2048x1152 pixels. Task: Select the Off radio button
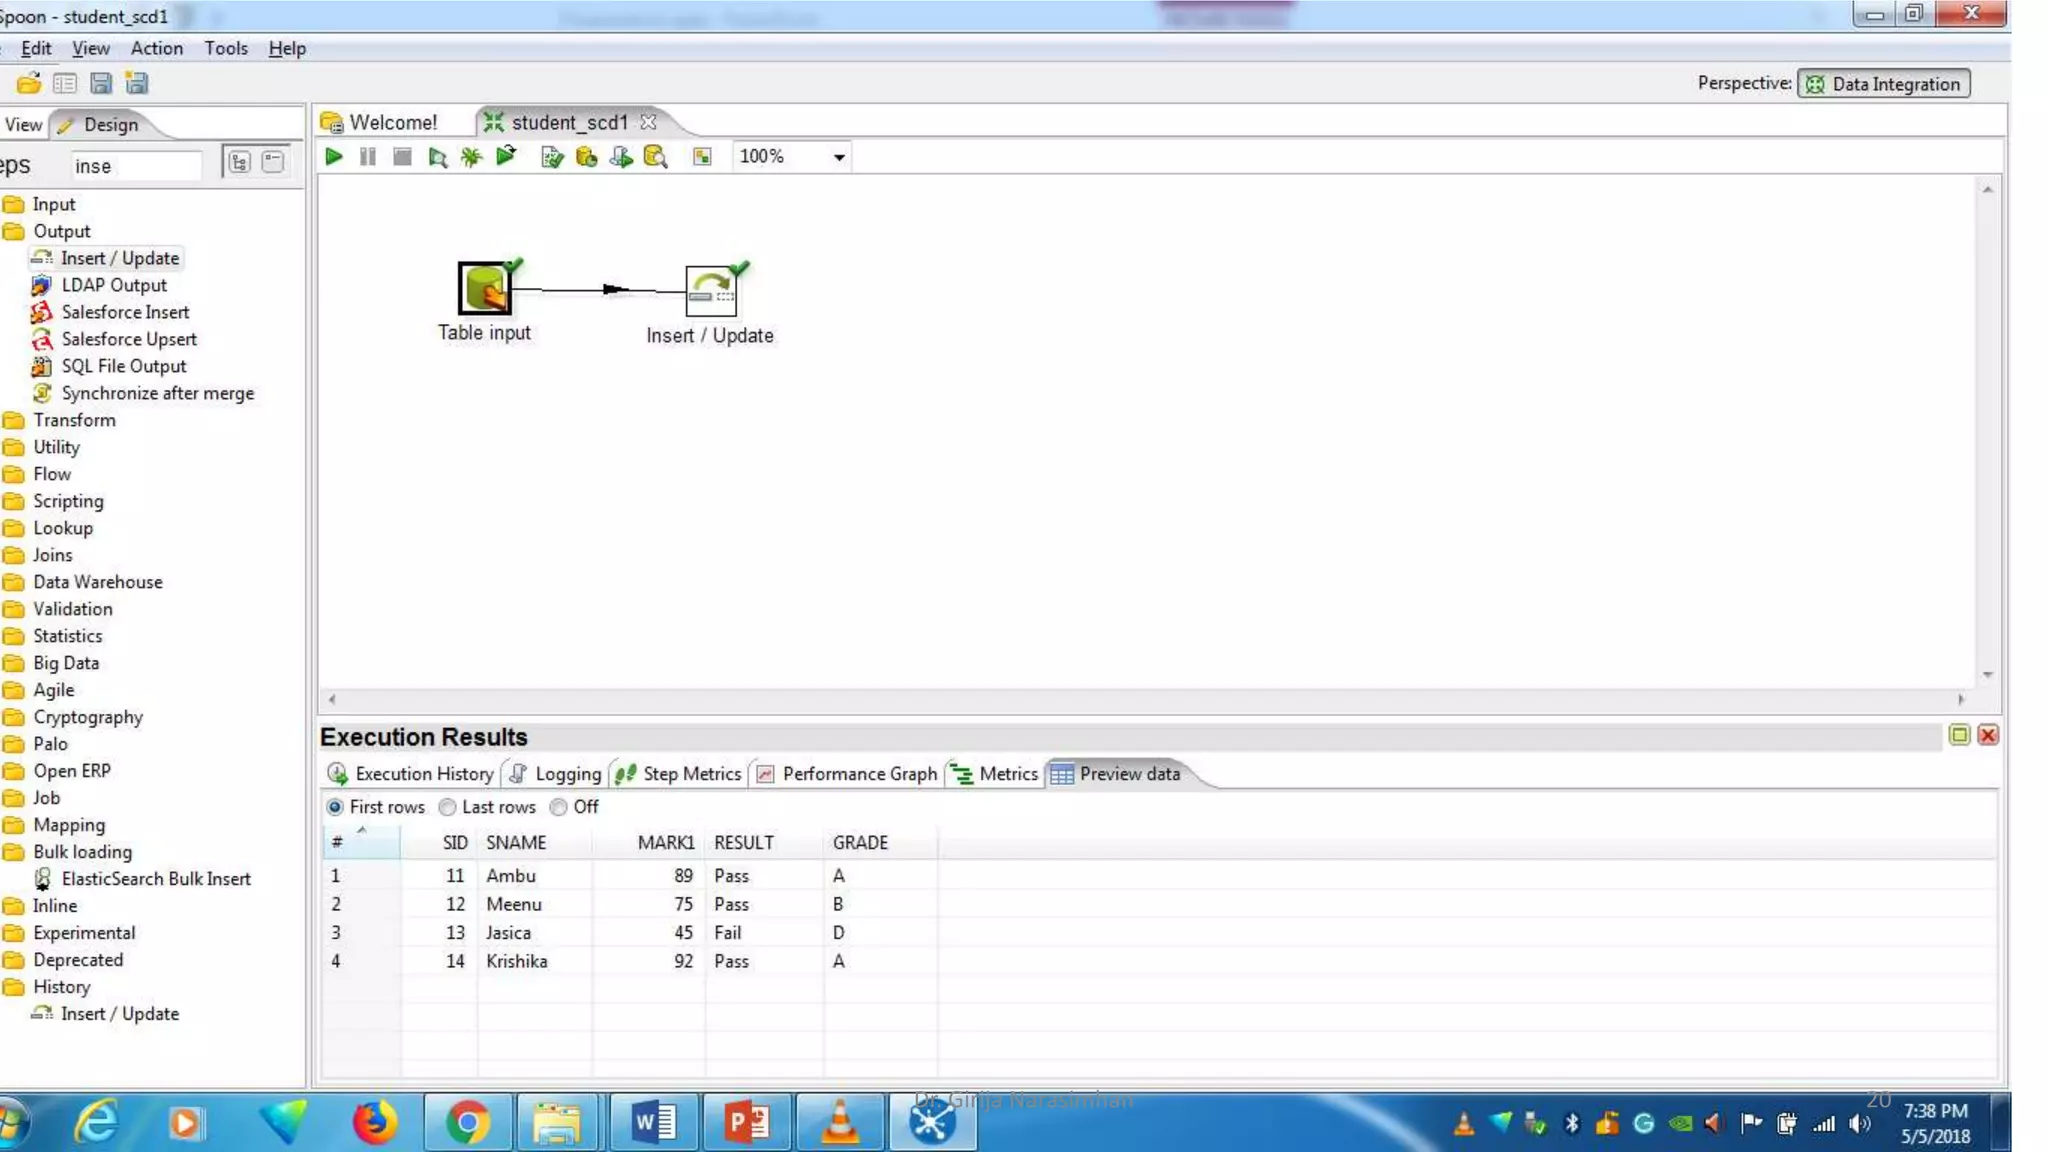[559, 807]
